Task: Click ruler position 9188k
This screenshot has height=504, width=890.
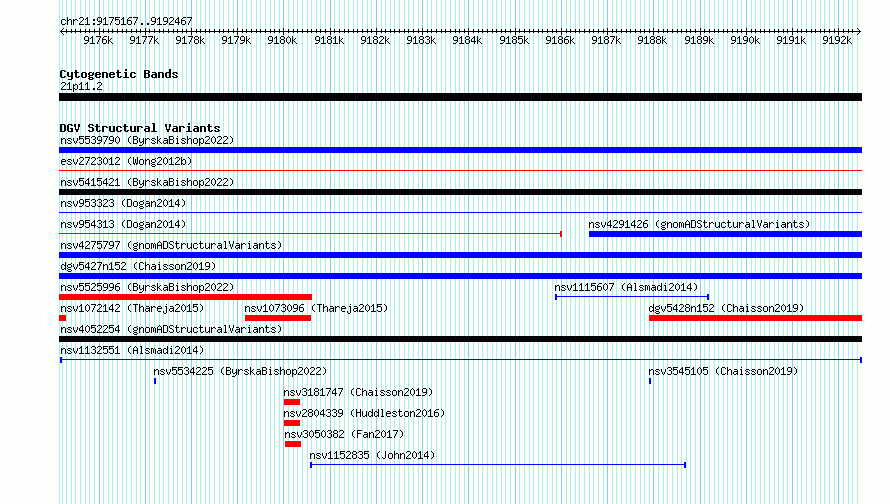Action: (x=652, y=40)
